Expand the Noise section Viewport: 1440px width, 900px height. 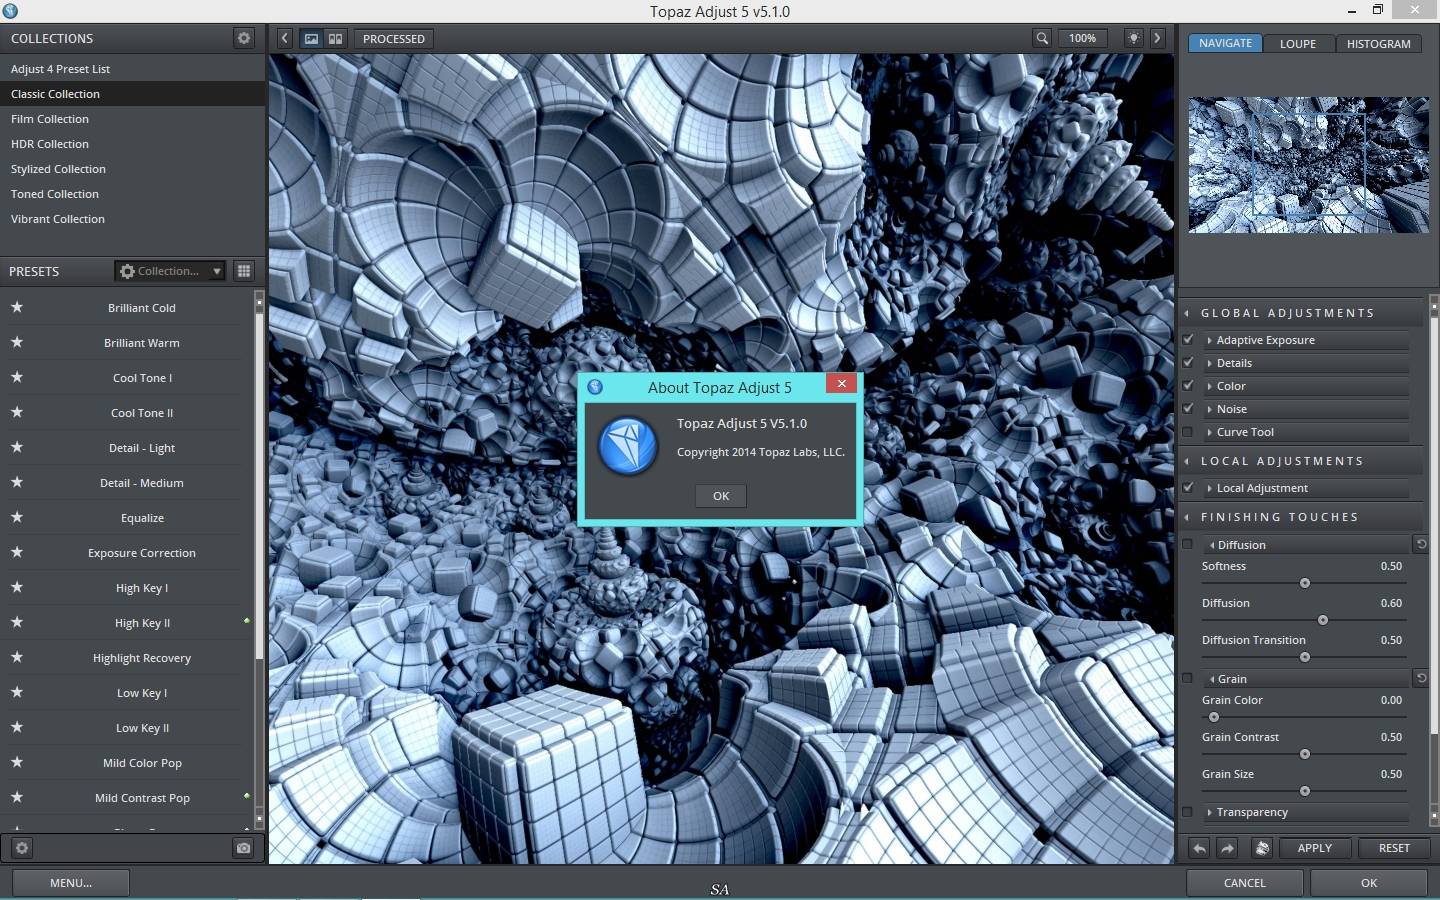[1304, 409]
